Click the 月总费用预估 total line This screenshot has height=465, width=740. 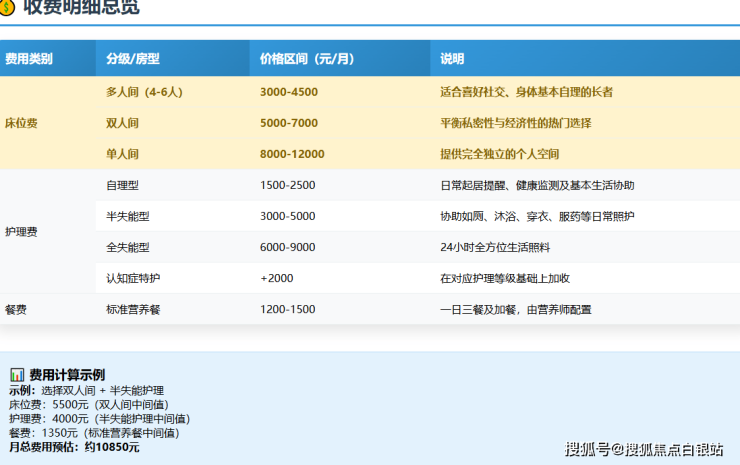coord(74,447)
